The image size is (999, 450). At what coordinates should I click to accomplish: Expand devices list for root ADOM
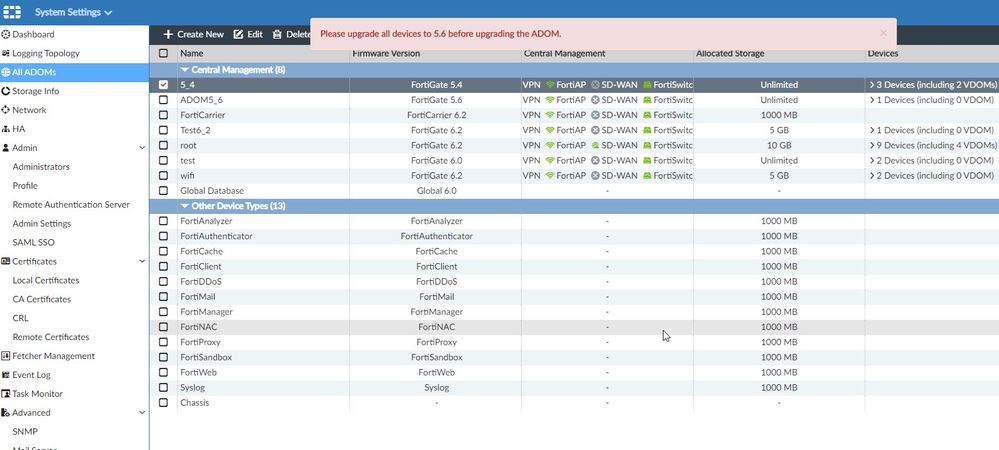click(x=872, y=145)
